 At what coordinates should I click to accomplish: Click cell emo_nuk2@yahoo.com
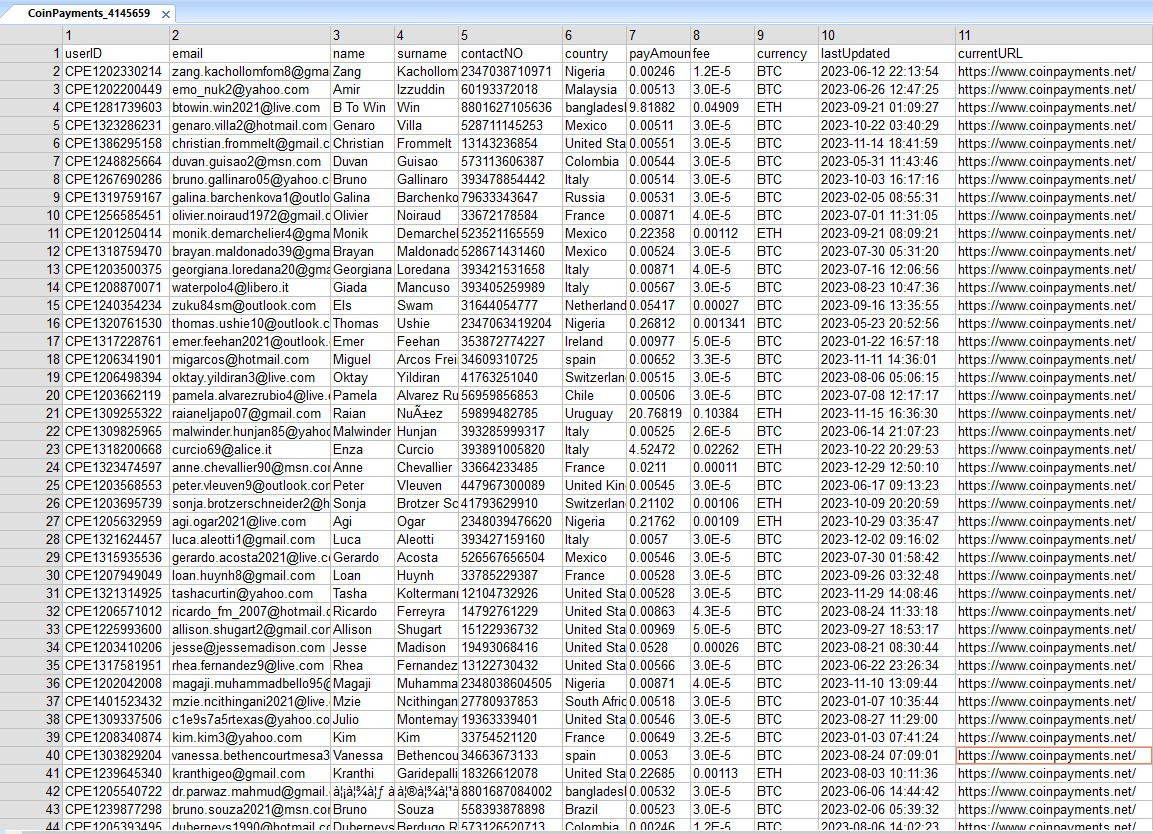click(250, 89)
